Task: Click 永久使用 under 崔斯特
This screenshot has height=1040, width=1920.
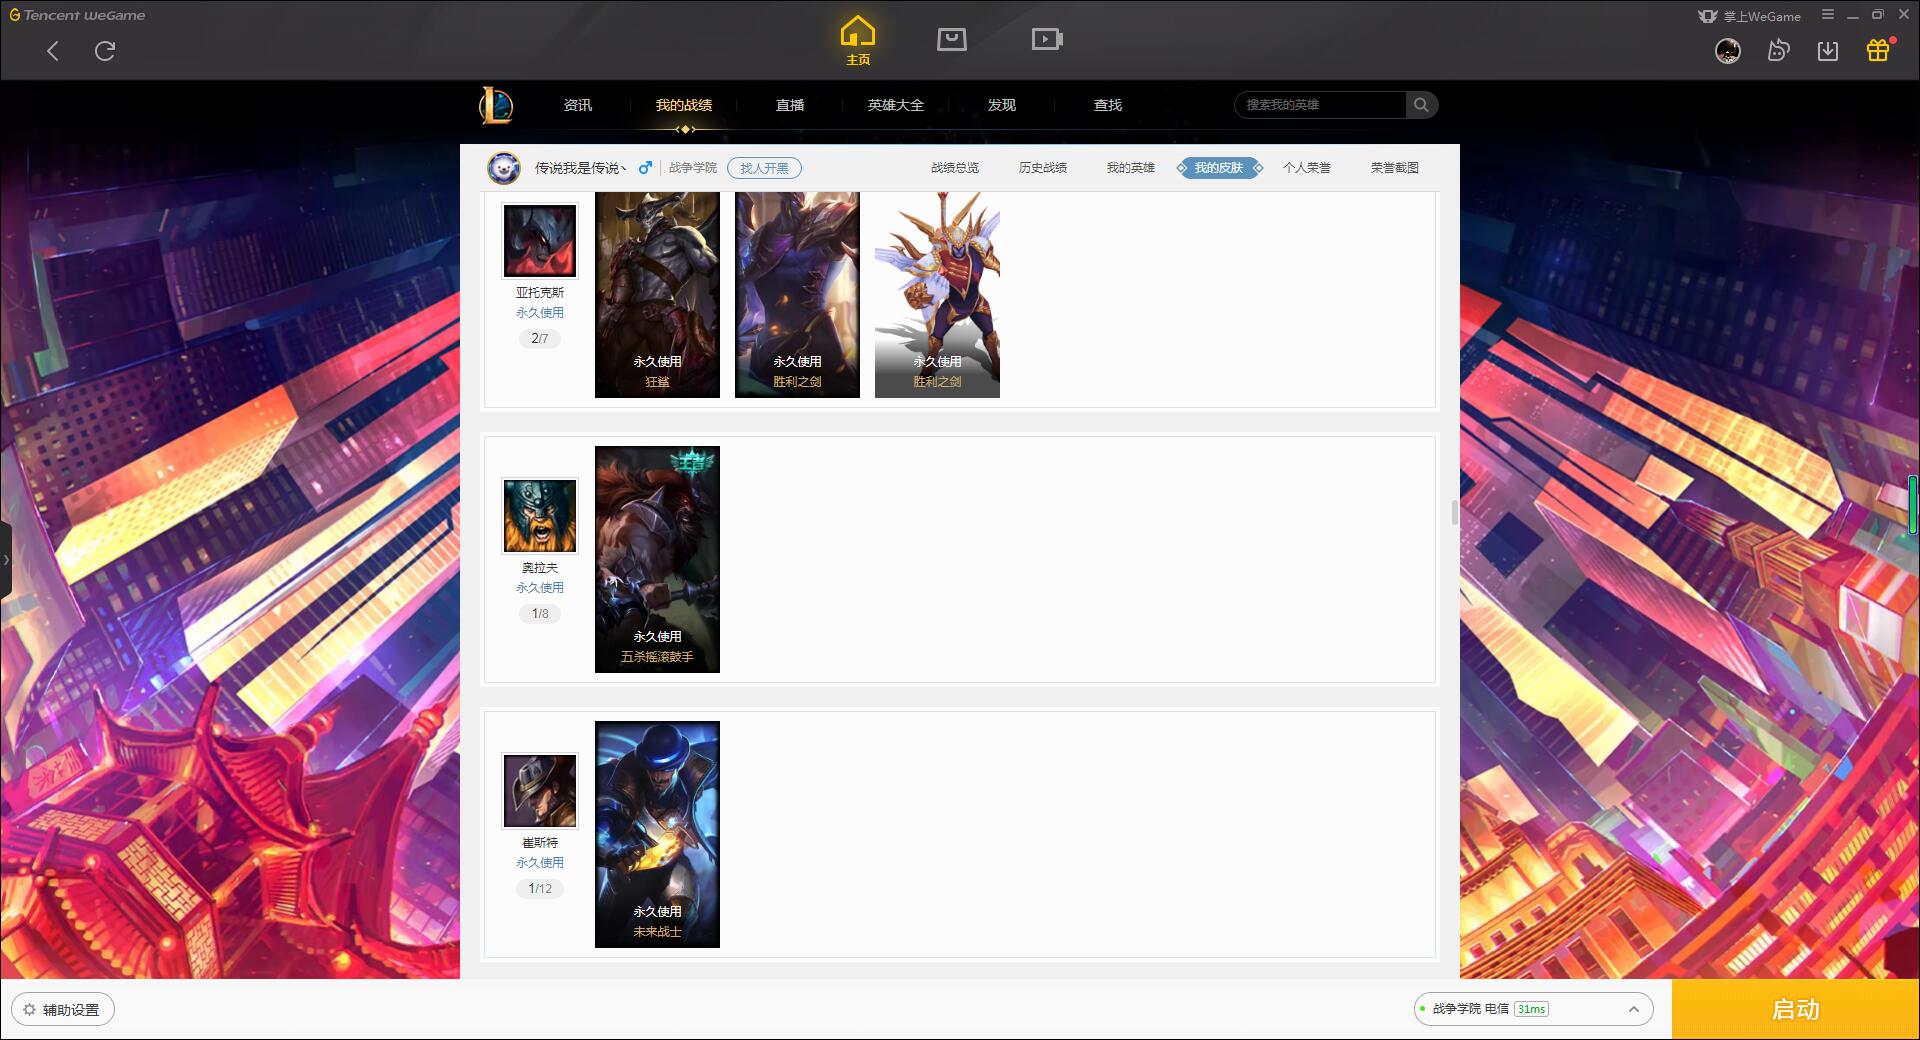Action: click(540, 863)
